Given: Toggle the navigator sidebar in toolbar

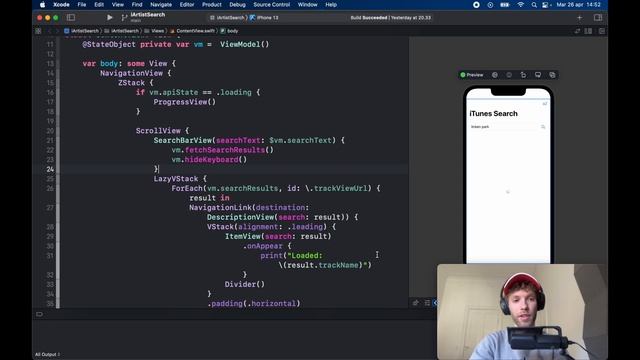Looking at the screenshot, I should tap(71, 18).
